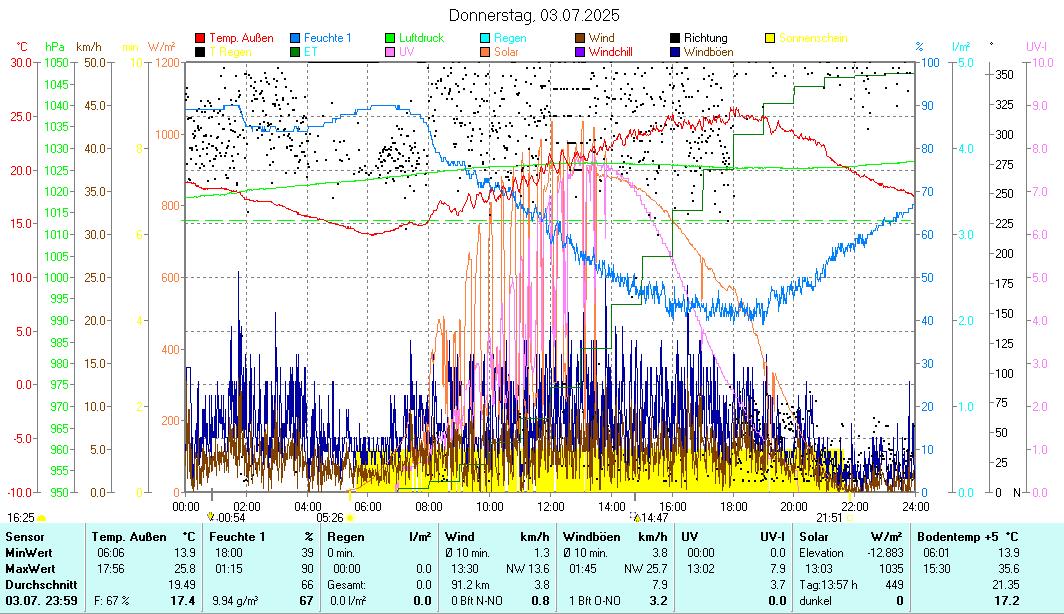This screenshot has height=614, width=1064.
Task: Click the UV-I axis unit label above chart
Action: click(1036, 47)
